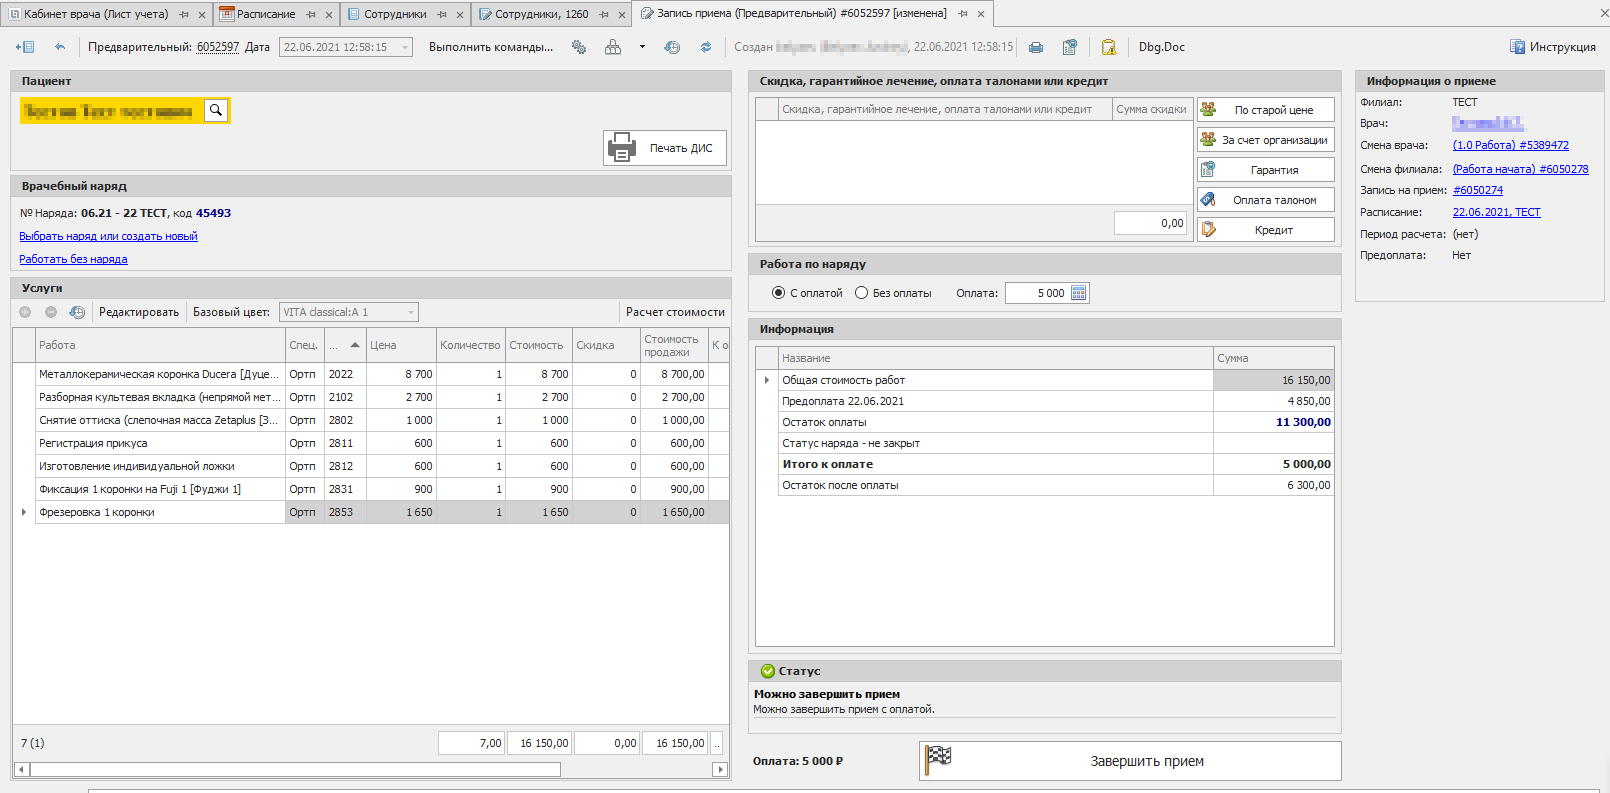
Task: Expand the 'Общая стоимость работ' row
Action: (767, 380)
